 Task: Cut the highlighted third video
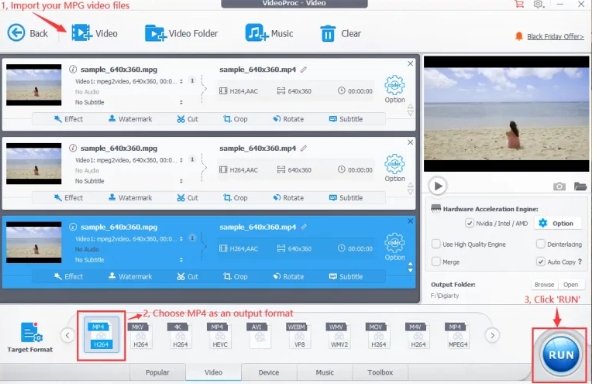(188, 277)
